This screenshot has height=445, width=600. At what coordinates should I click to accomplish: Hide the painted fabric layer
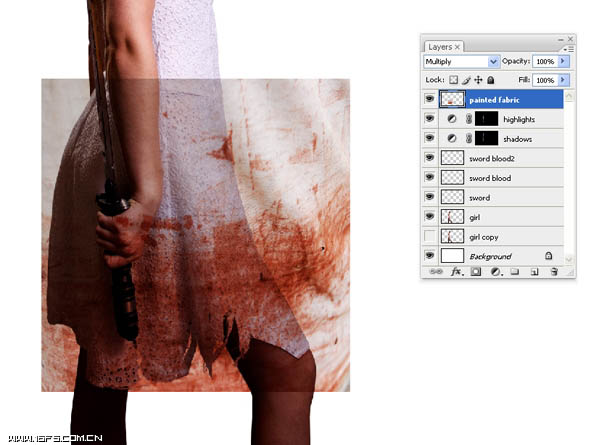[430, 99]
